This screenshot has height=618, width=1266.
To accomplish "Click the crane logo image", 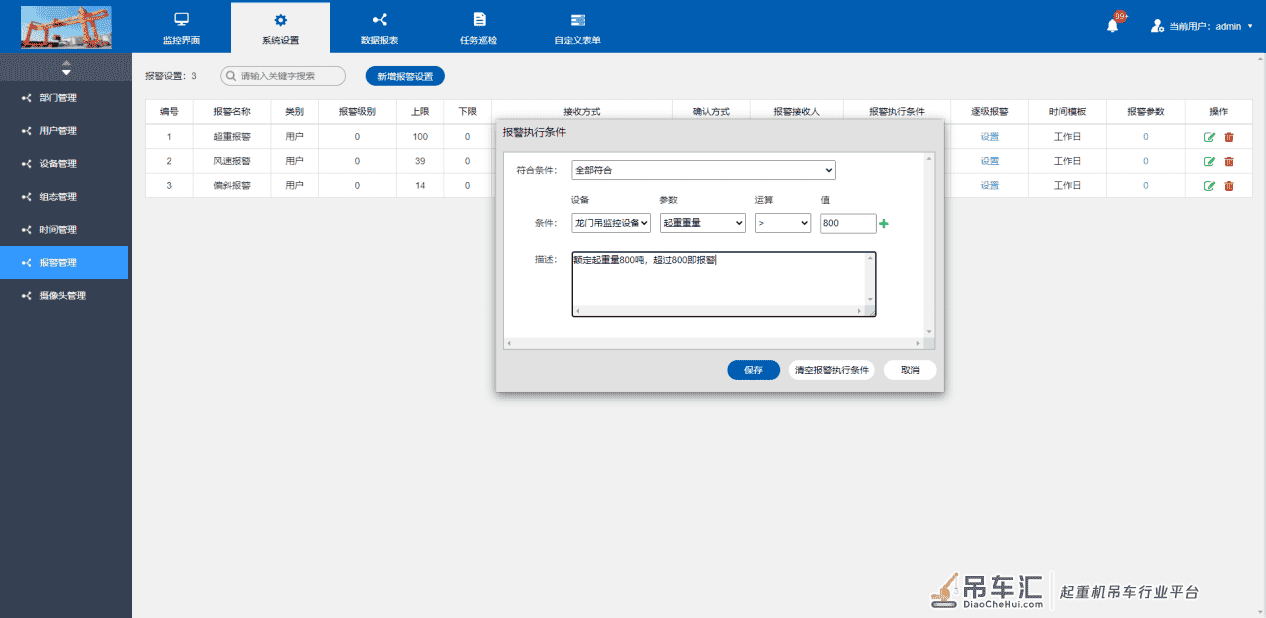I will pyautogui.click(x=66, y=27).
